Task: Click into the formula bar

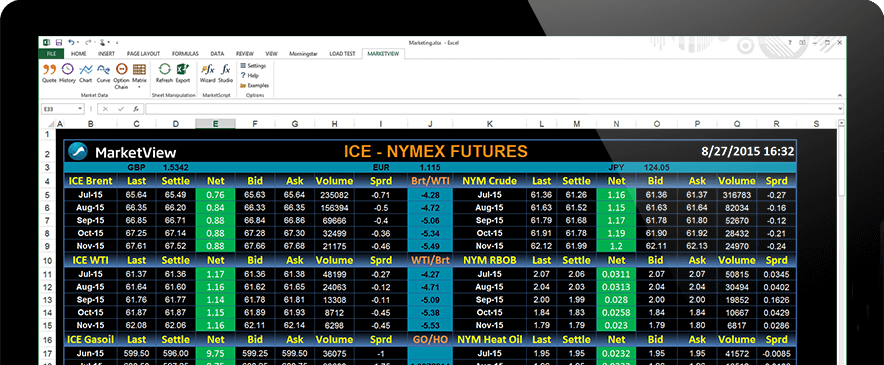Action: pyautogui.click(x=490, y=109)
